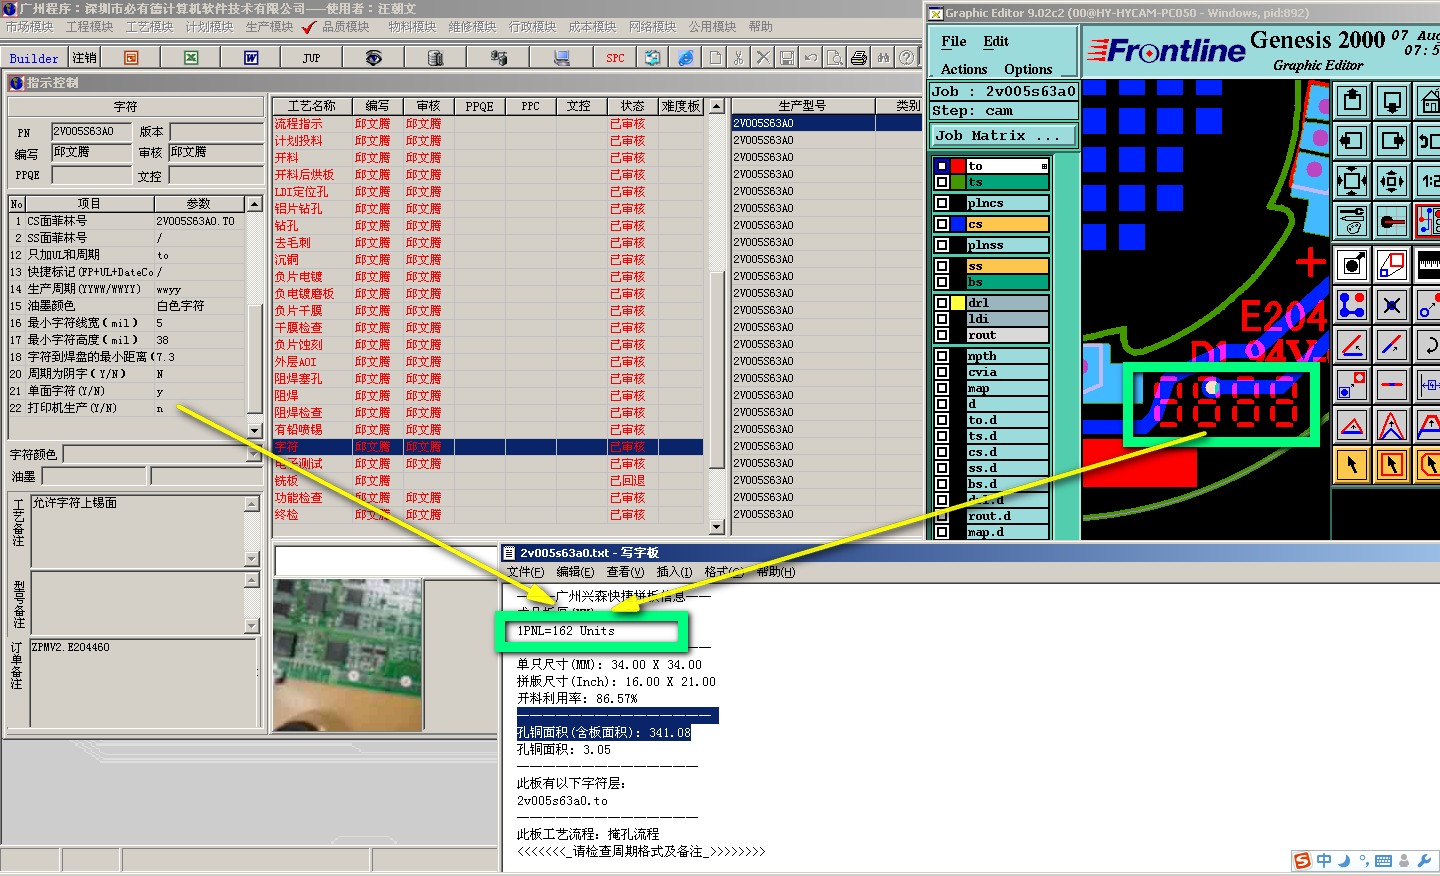1440x876 pixels.
Task: Toggle the 'cs' layer checkbox
Action: click(942, 224)
